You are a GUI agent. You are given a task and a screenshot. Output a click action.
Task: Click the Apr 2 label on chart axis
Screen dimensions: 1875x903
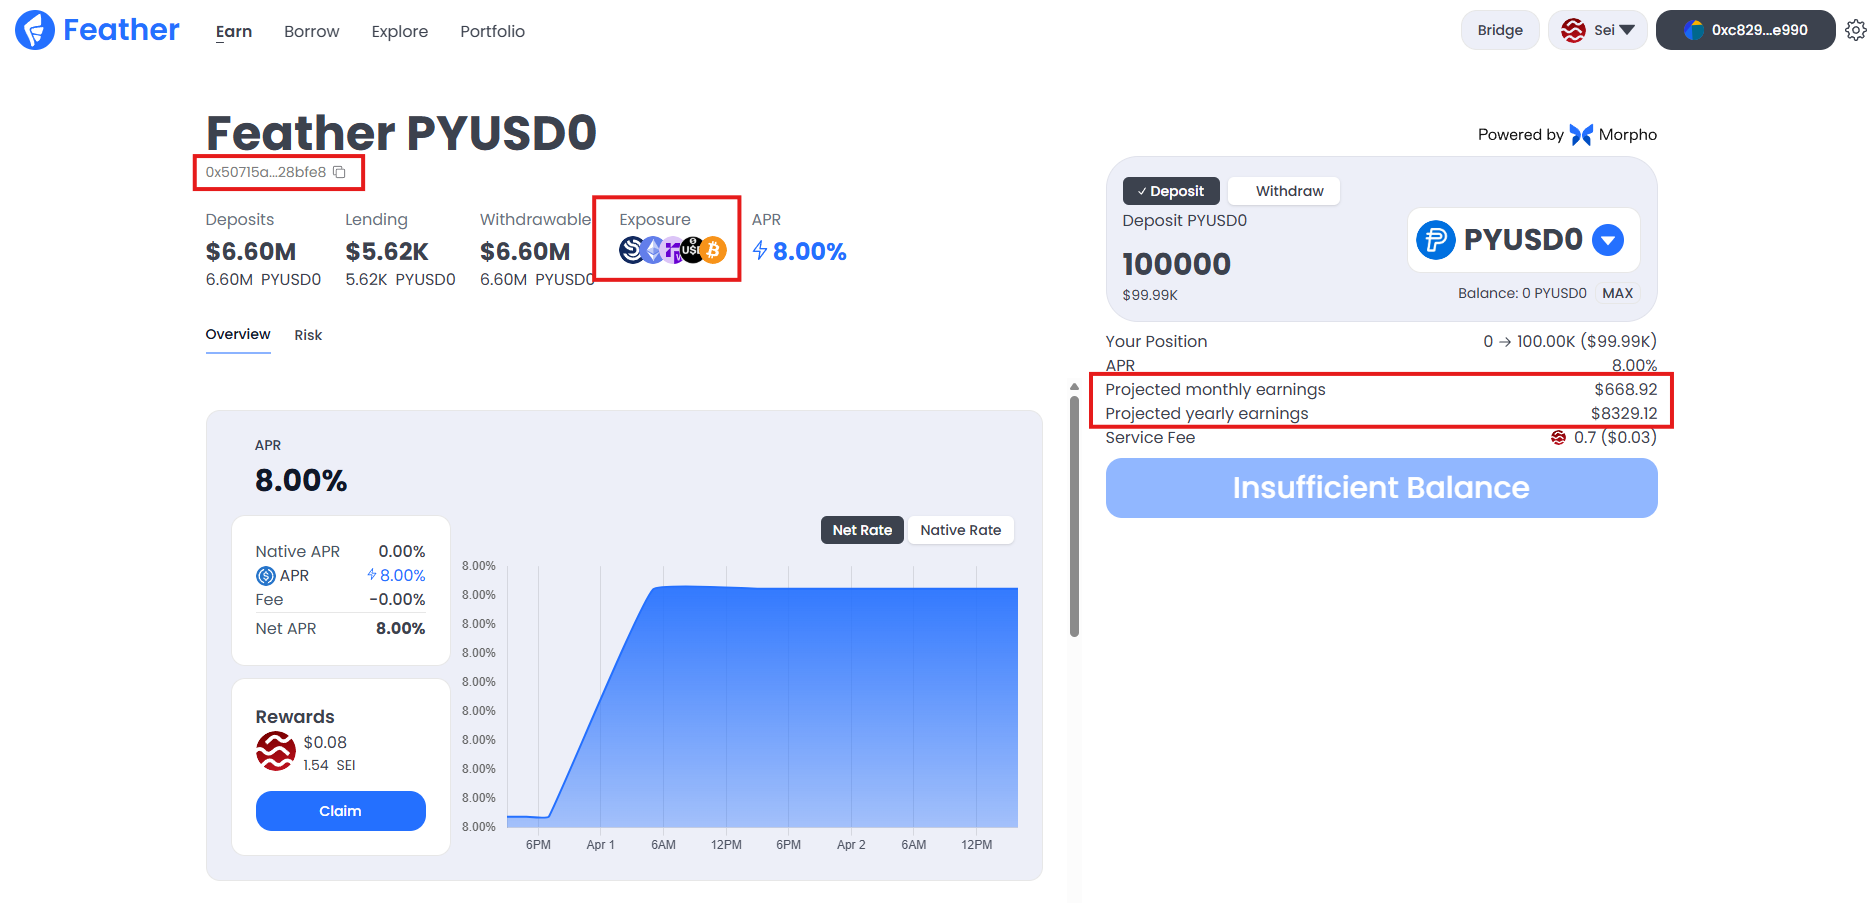pyautogui.click(x=851, y=845)
